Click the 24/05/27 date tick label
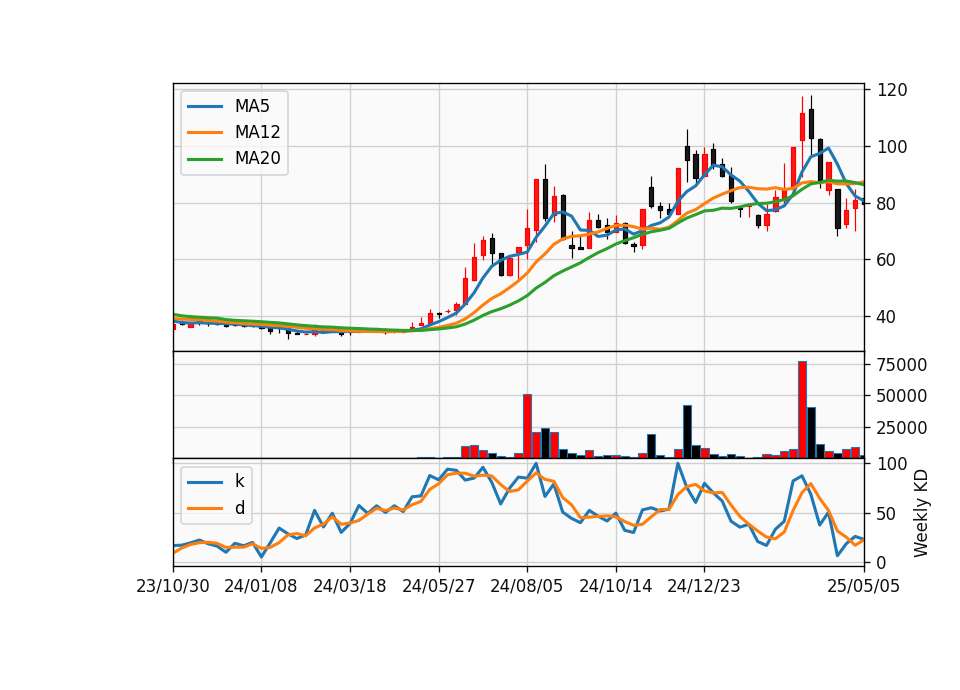 [x=438, y=586]
